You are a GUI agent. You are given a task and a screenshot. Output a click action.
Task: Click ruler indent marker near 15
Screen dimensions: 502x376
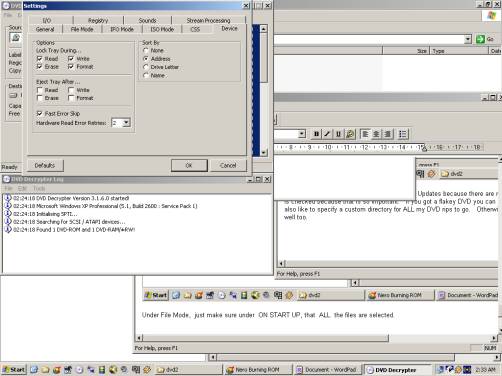coord(424,148)
